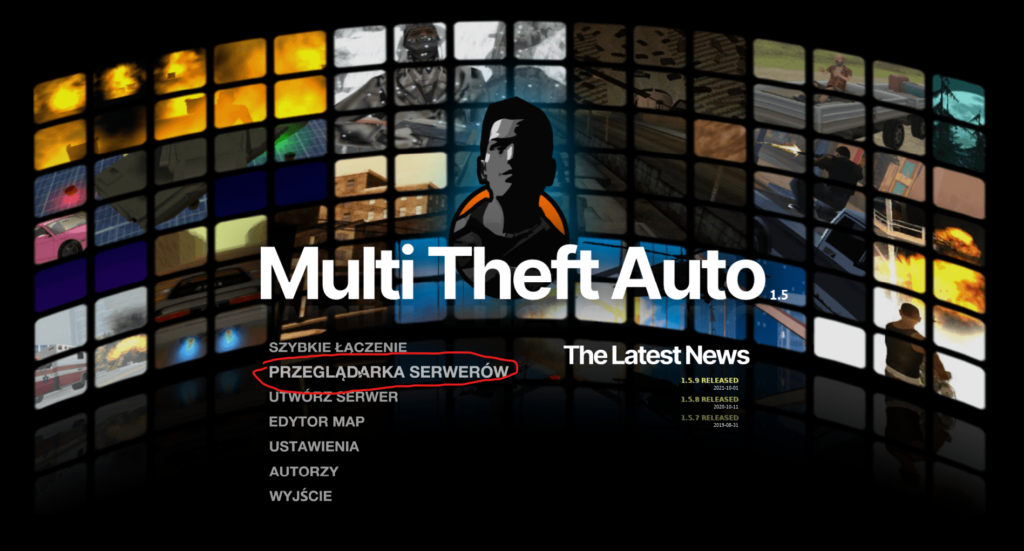Select the pink car thumbnail tile
The image size is (1024, 551).
point(60,237)
